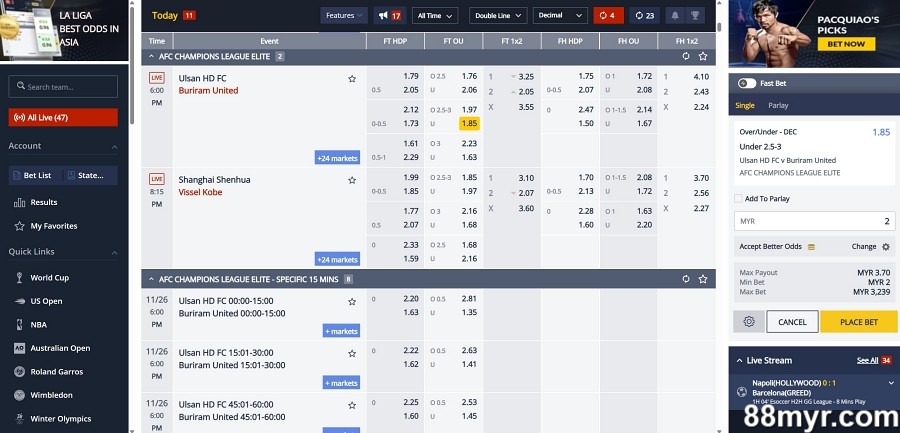Open the Bet List tab
Screen dimensions: 900x433
pyautogui.click(x=34, y=175)
